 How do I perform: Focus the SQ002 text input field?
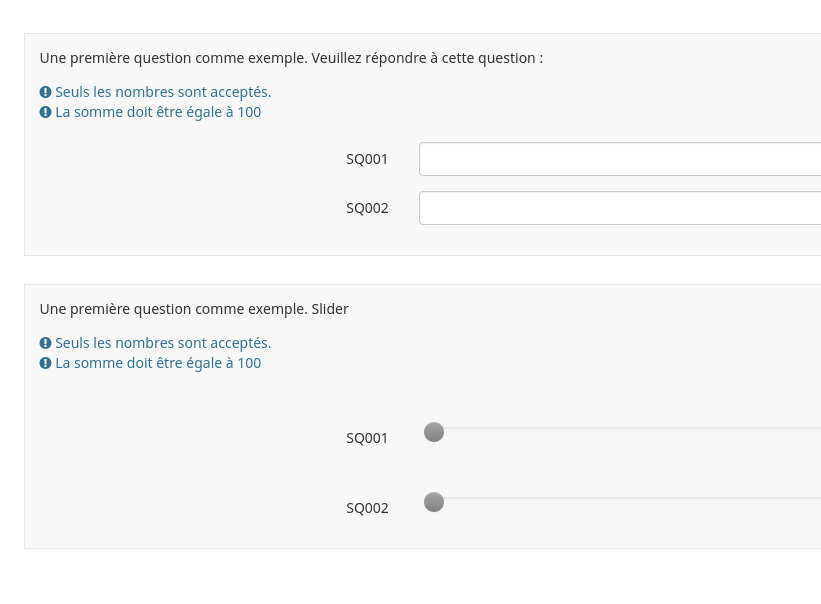(x=620, y=208)
